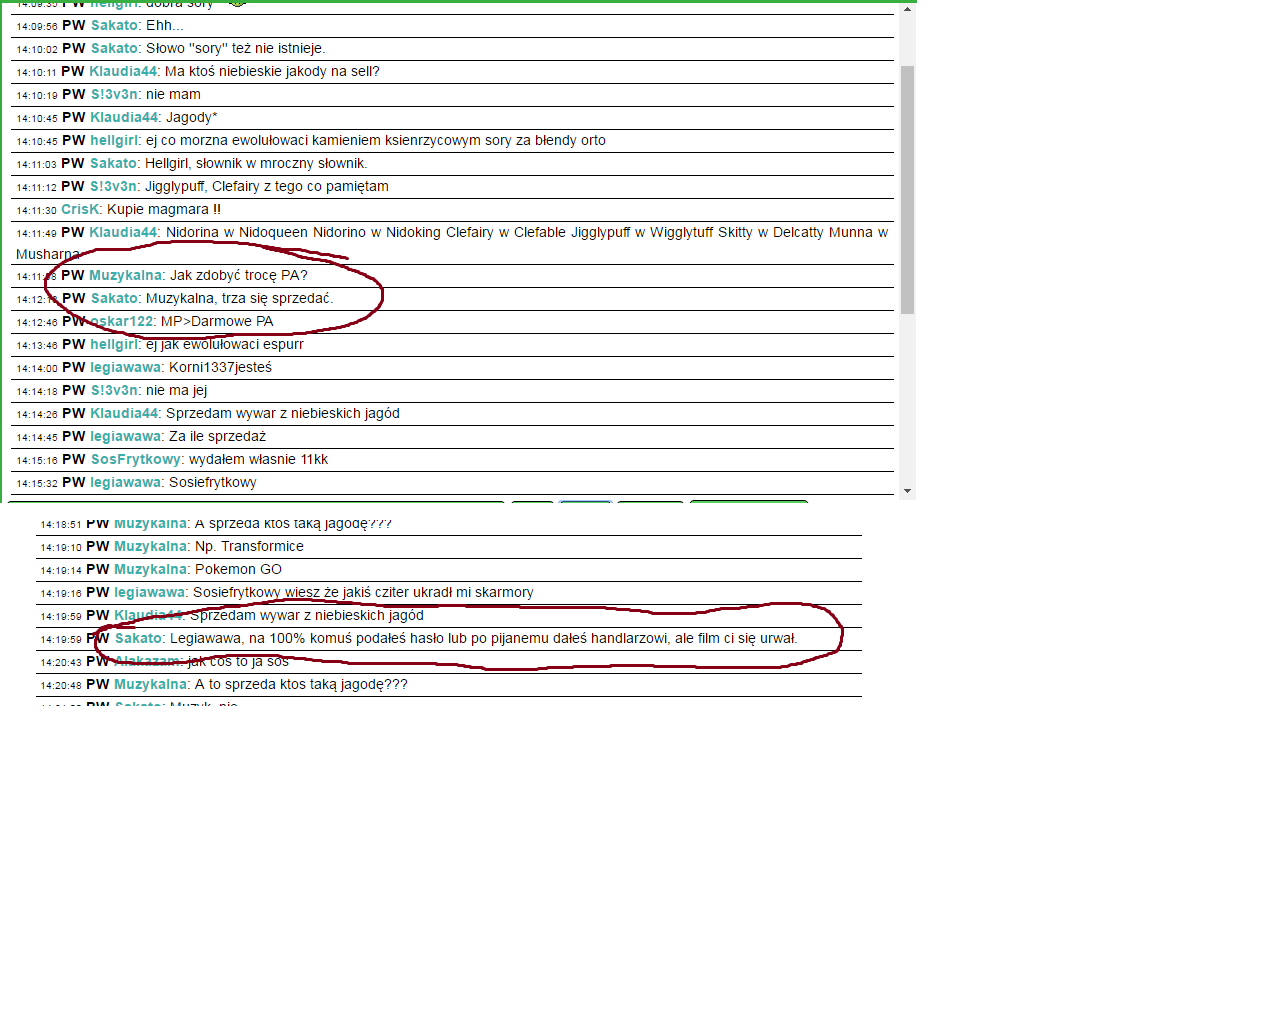The image size is (1280, 1024).
Task: Click Muzykalna's name at 14:20:48
Action: pyautogui.click(x=150, y=685)
